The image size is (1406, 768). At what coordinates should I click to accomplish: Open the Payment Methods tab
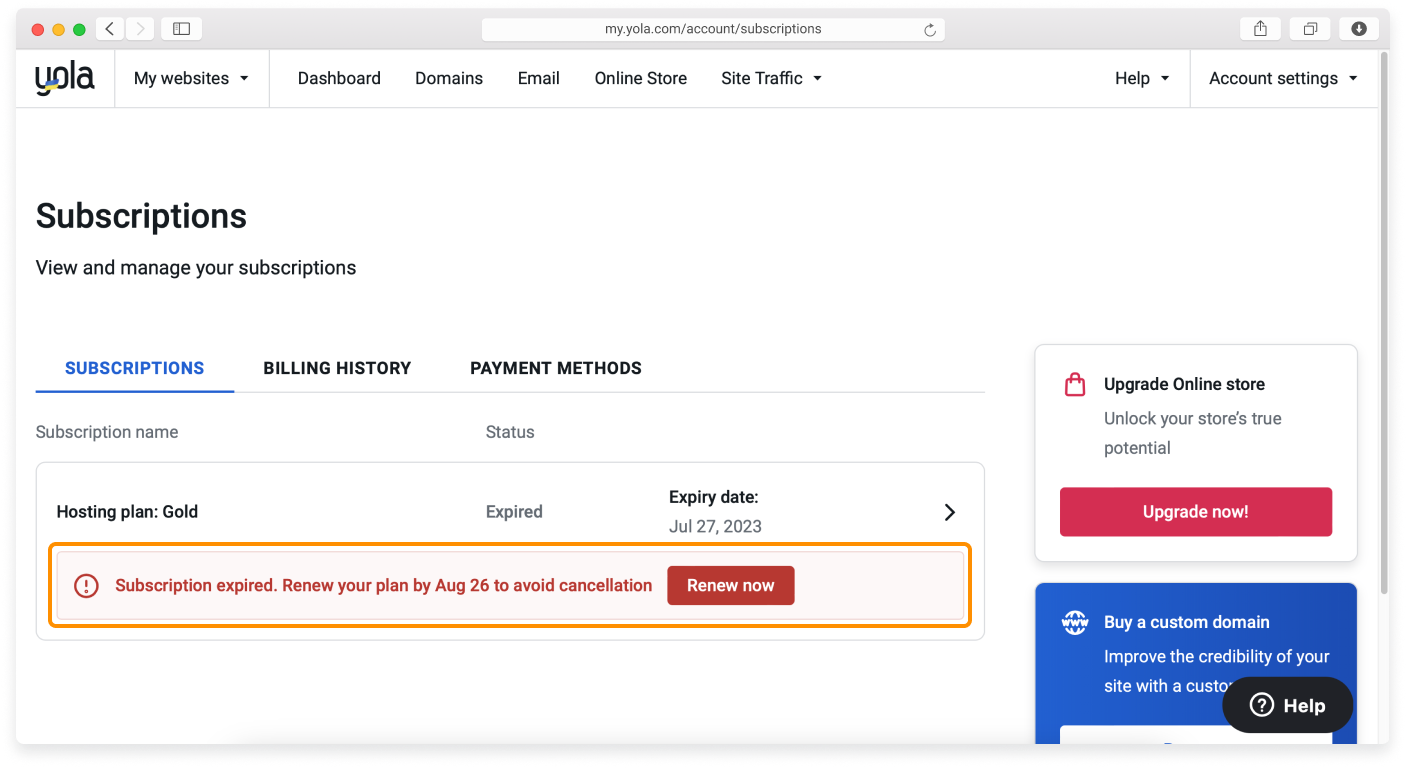(x=556, y=368)
